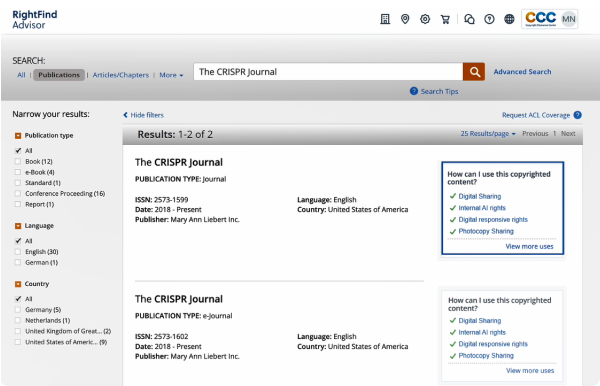Check the English (30) language filter

pyautogui.click(x=18, y=251)
